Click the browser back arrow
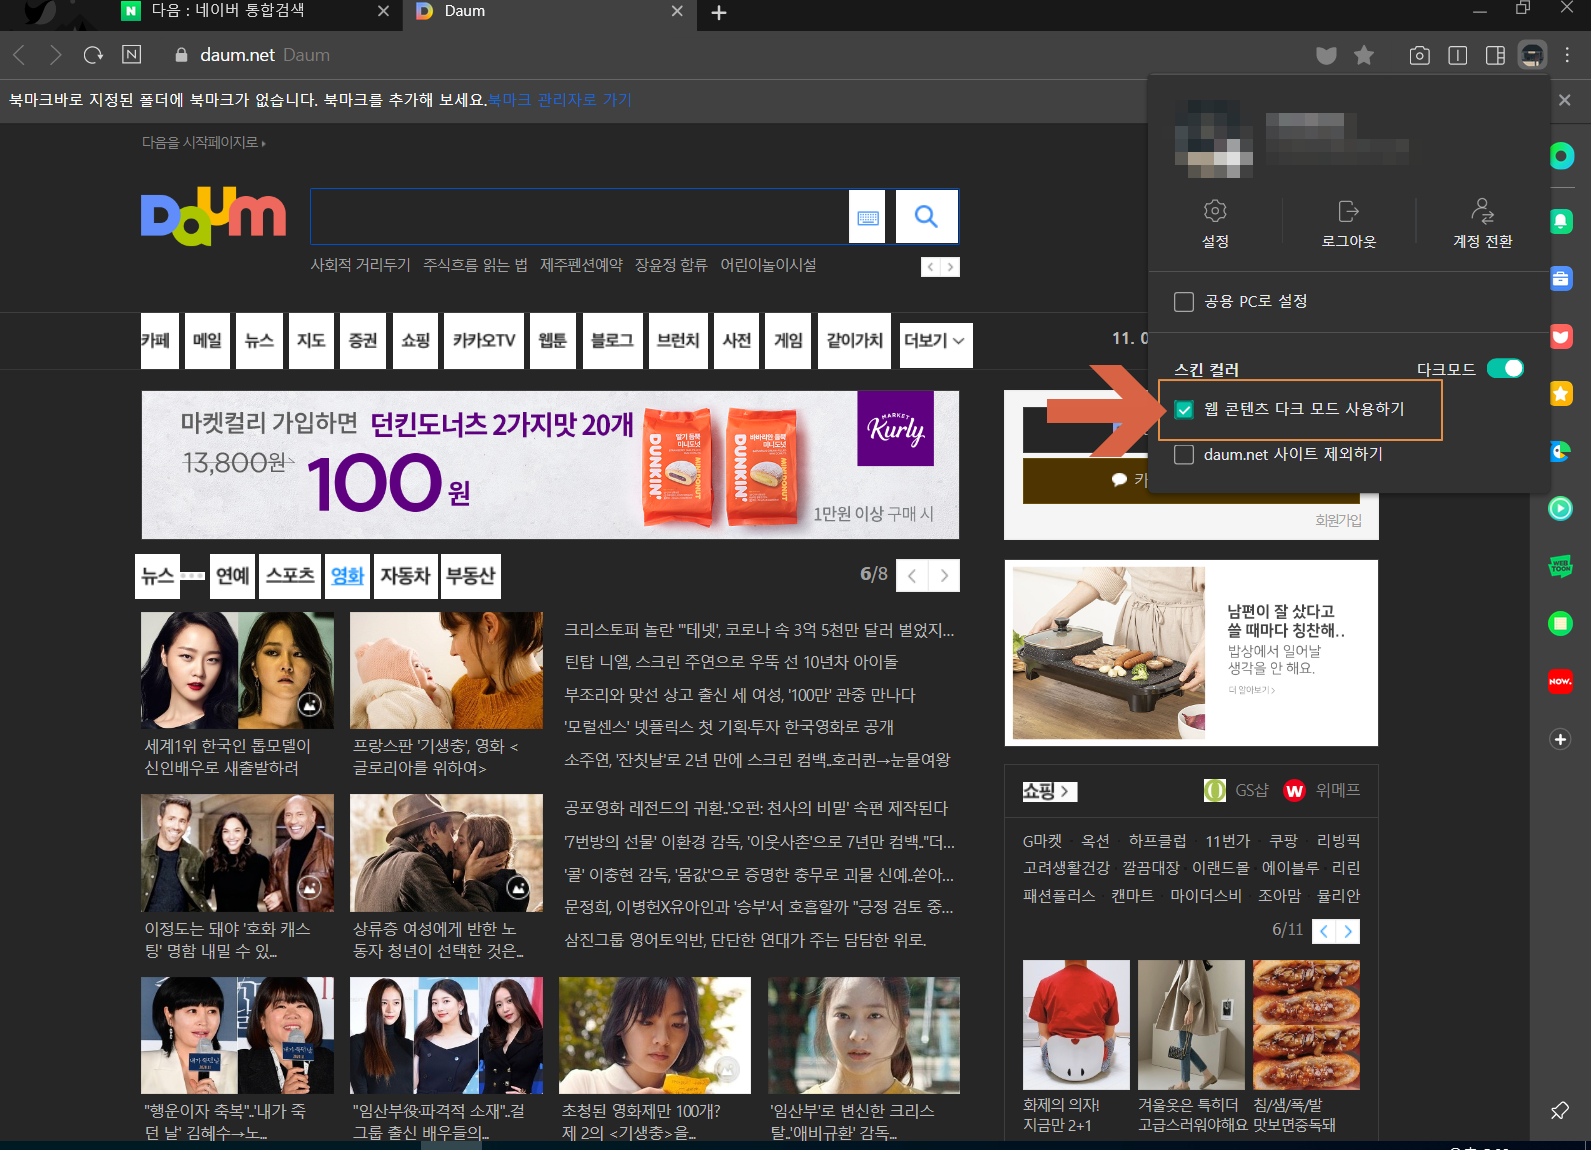1591x1150 pixels. tap(19, 55)
